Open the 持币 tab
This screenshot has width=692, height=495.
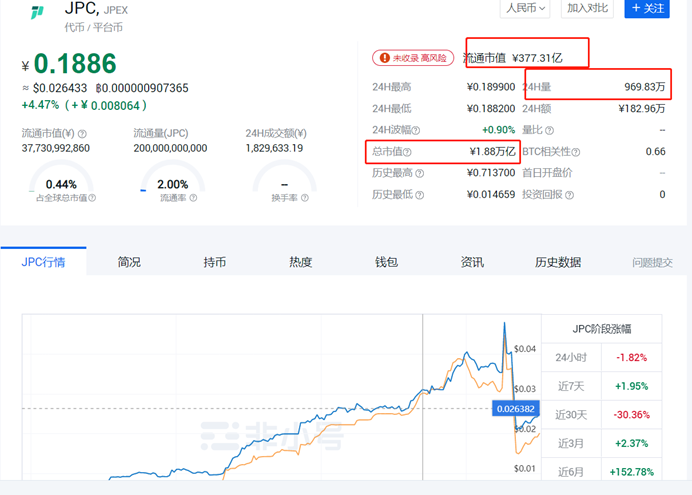point(214,262)
